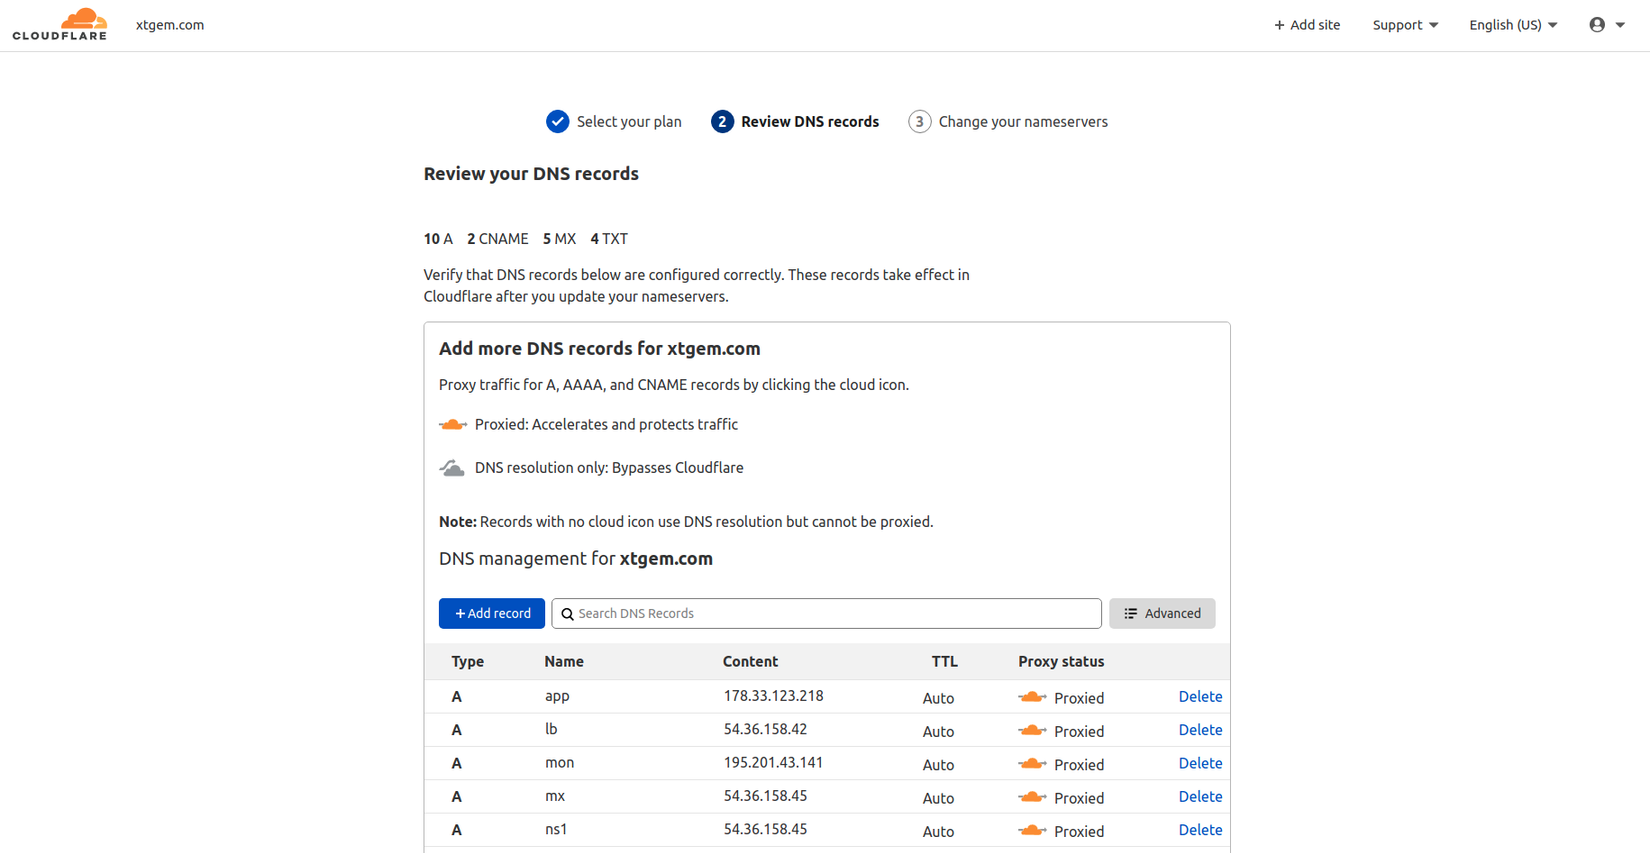Toggle proxy cloud for the mon record

click(x=1032, y=764)
